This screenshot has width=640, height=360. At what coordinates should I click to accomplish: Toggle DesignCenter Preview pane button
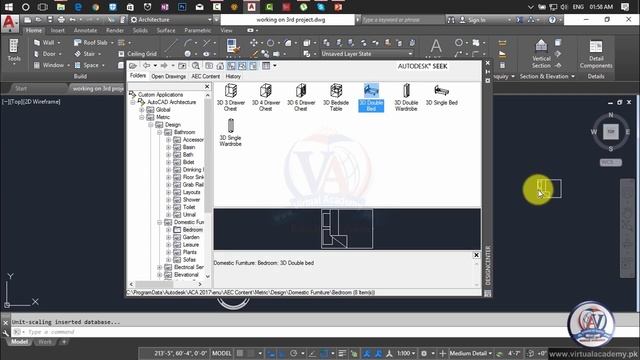coord(242,66)
